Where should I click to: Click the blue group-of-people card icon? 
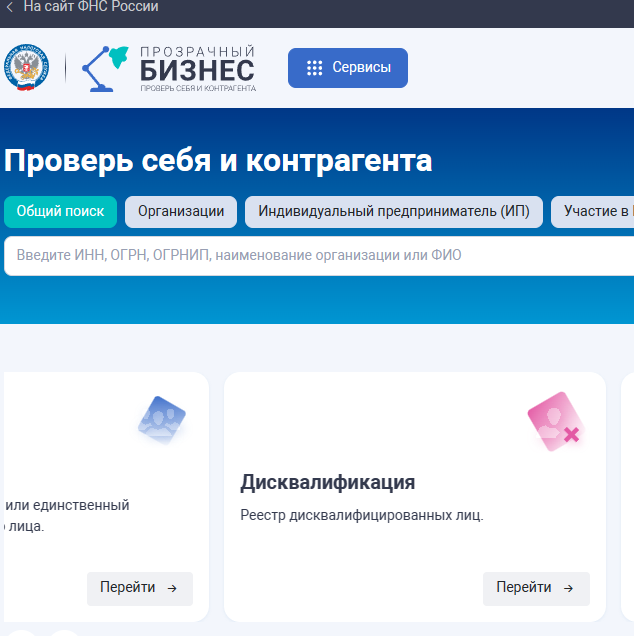click(162, 420)
